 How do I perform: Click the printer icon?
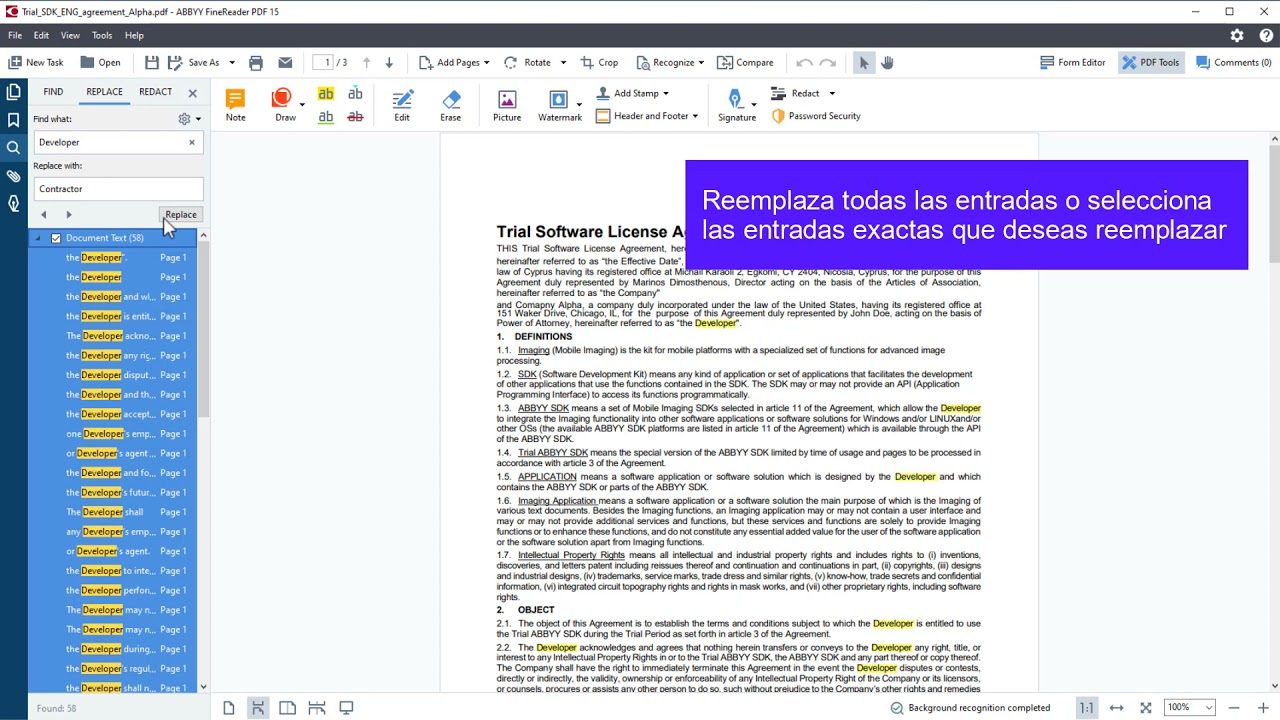point(256,62)
